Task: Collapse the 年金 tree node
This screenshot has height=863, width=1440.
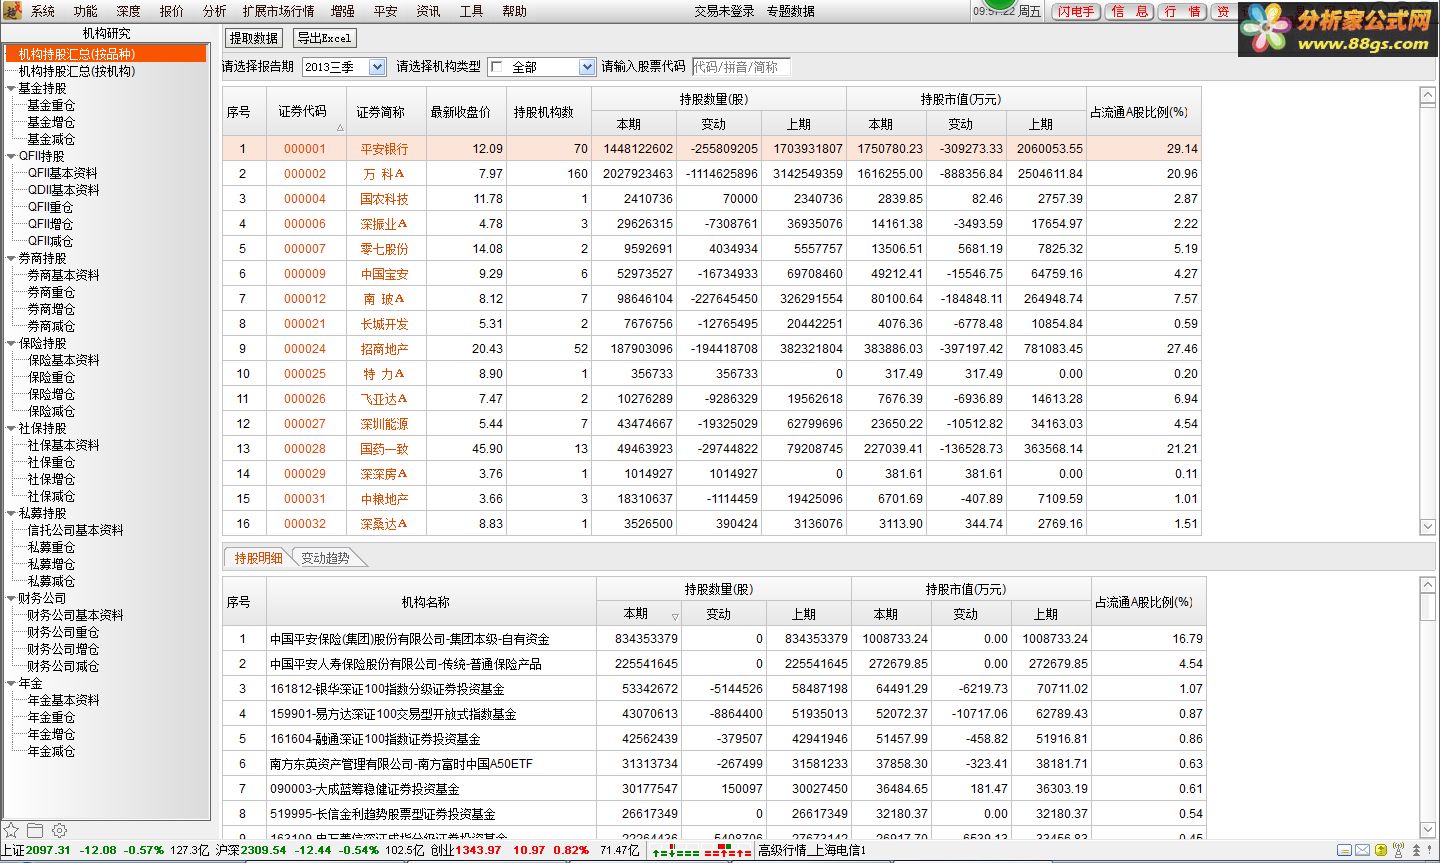Action: pyautogui.click(x=11, y=683)
